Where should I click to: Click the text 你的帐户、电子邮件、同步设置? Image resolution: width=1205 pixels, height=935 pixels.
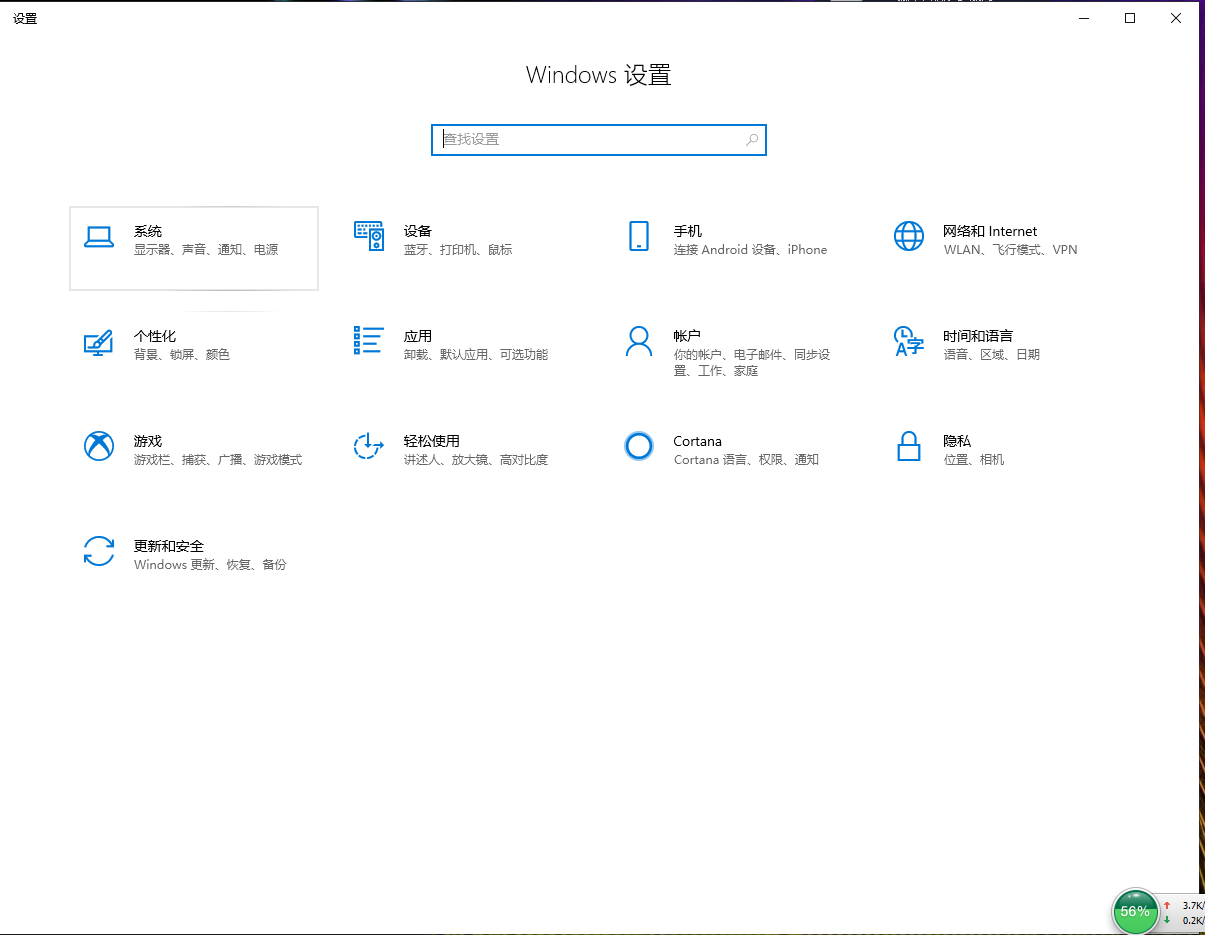tap(752, 363)
